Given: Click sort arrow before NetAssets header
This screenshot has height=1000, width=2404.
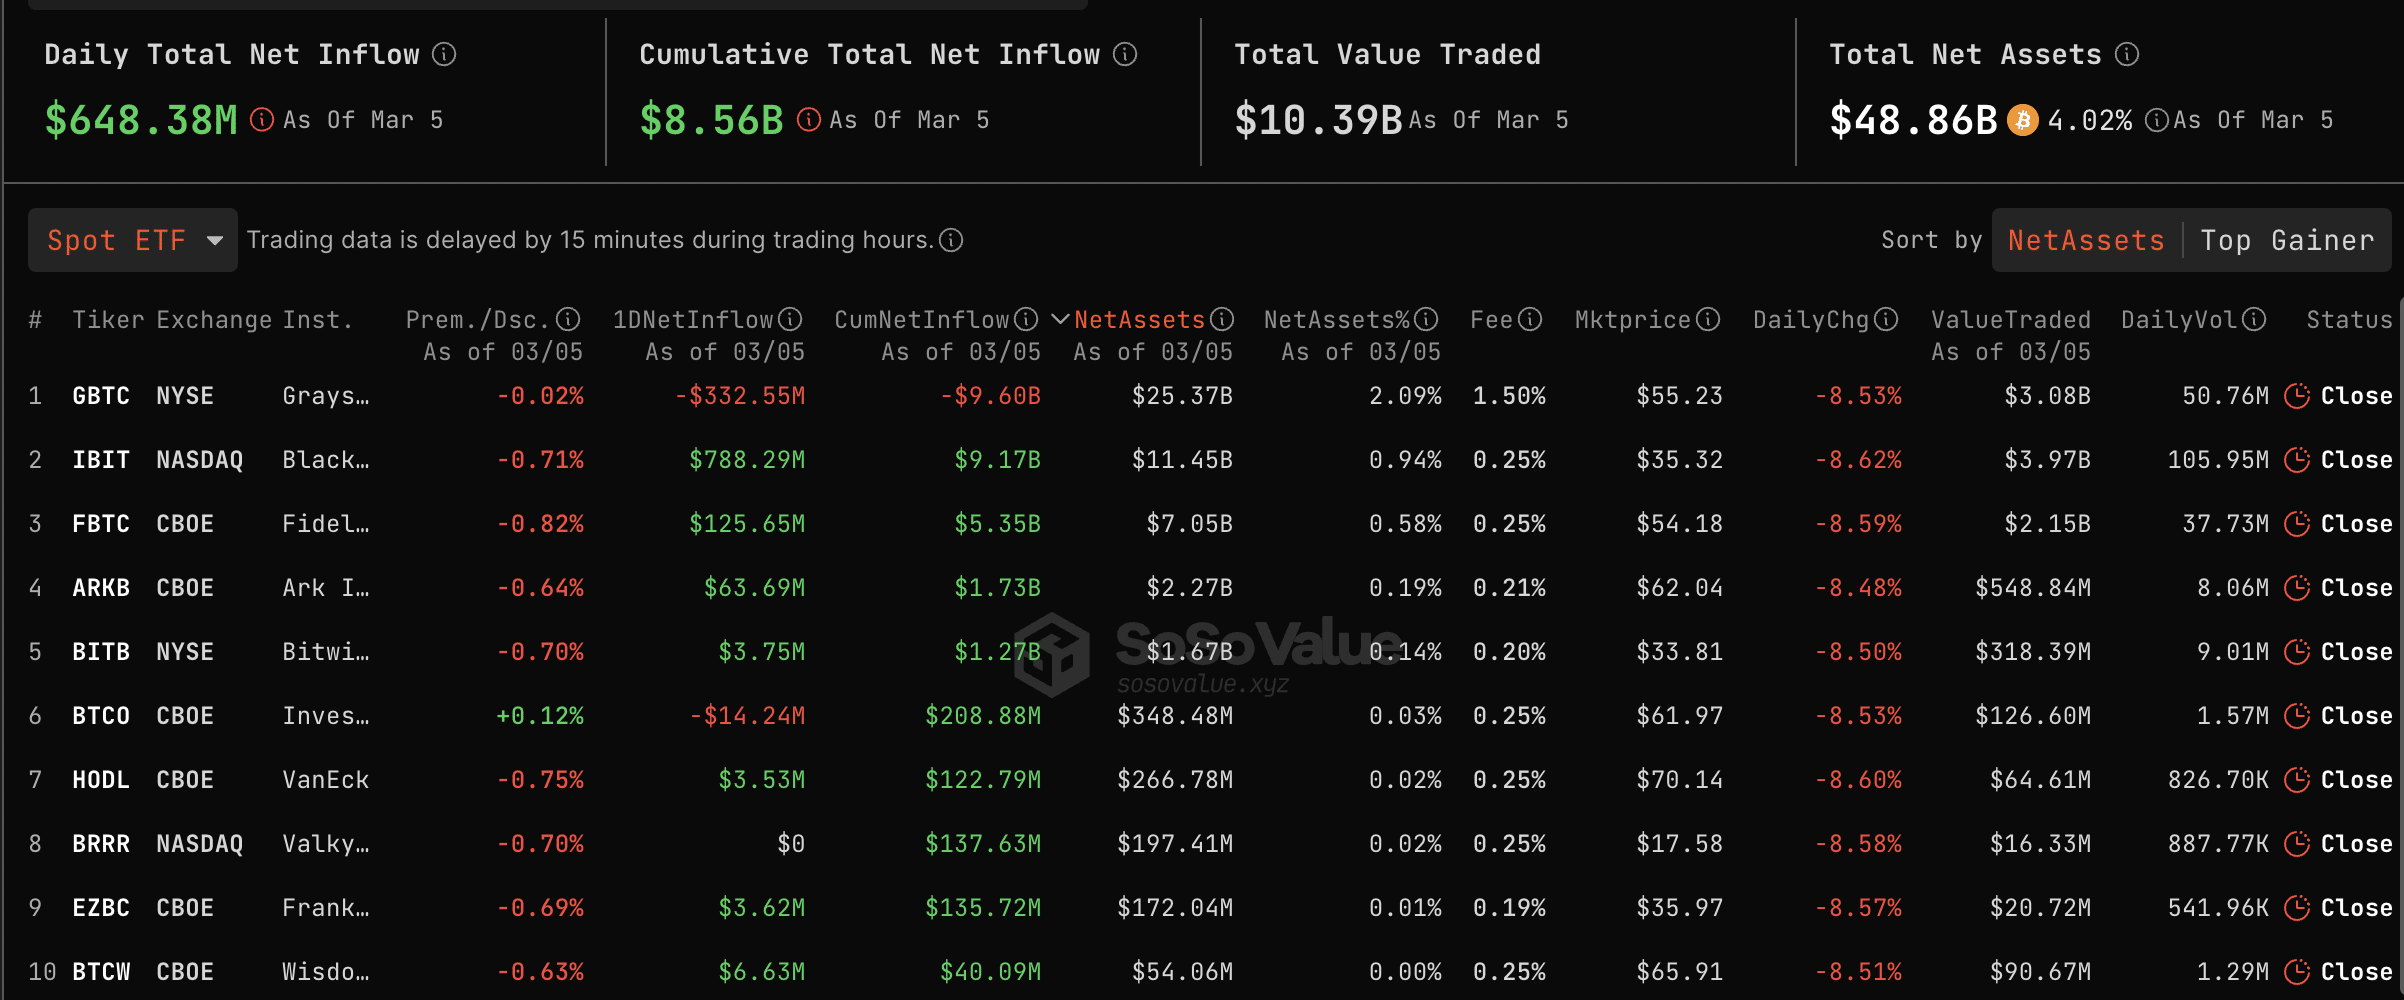Looking at the screenshot, I should point(1061,320).
